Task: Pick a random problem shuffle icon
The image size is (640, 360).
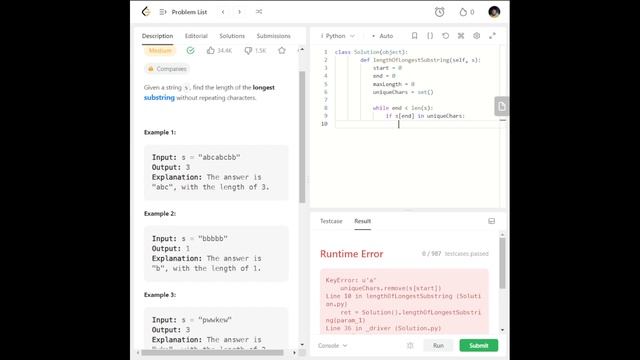Action: tap(259, 12)
